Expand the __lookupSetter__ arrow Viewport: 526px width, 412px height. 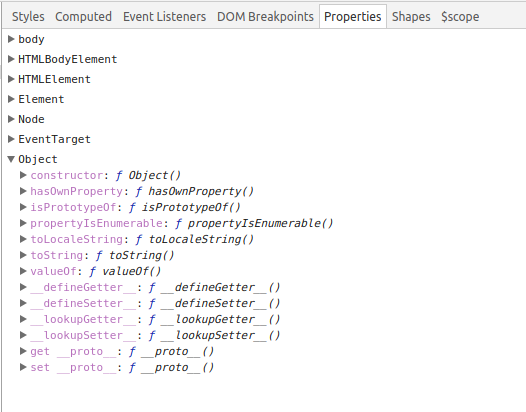[x=23, y=335]
